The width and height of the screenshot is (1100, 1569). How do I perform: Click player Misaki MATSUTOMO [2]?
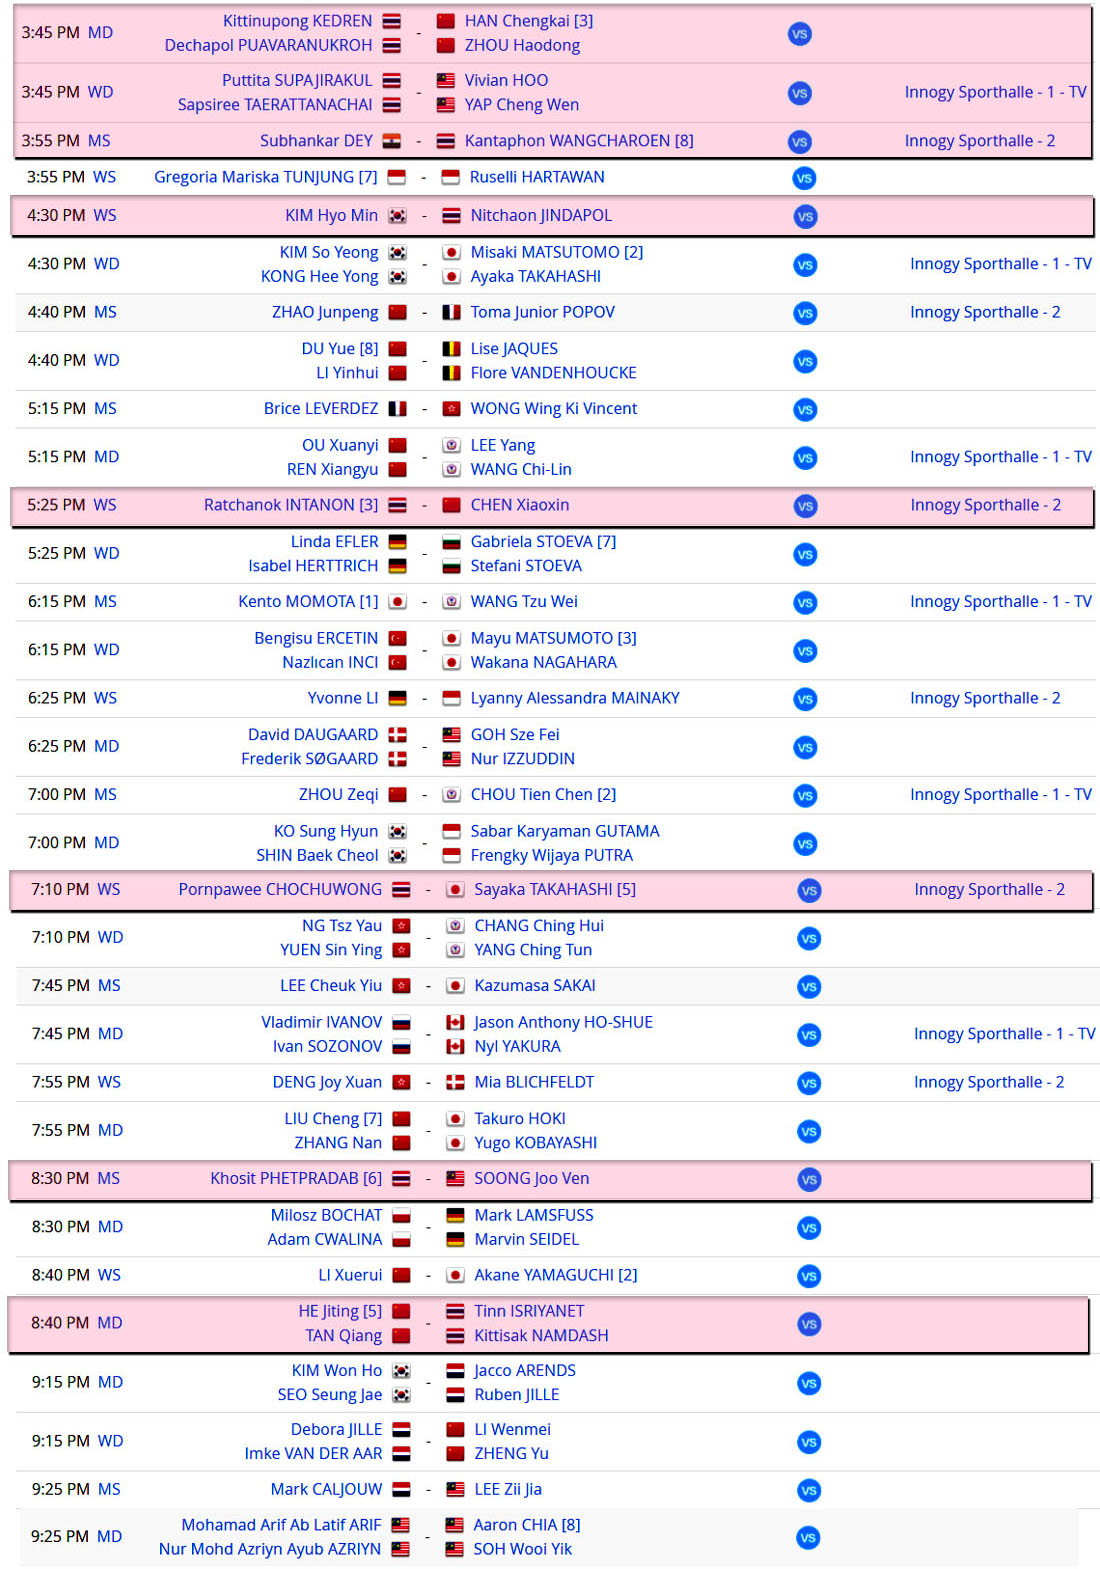557,252
